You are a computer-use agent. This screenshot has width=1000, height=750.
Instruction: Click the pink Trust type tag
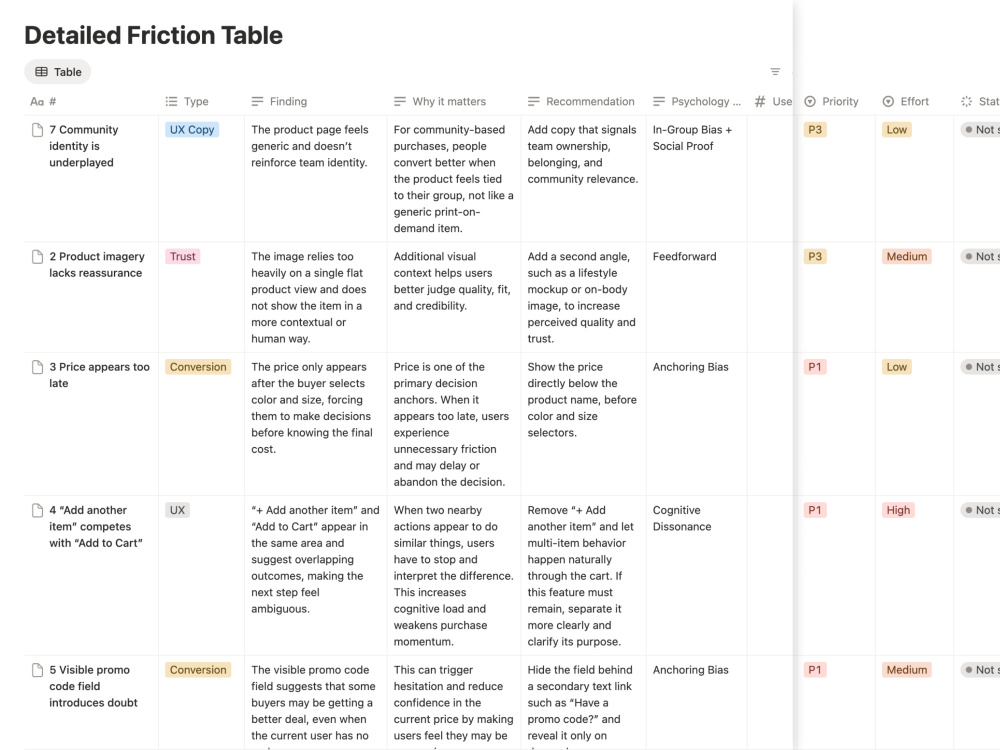[182, 256]
